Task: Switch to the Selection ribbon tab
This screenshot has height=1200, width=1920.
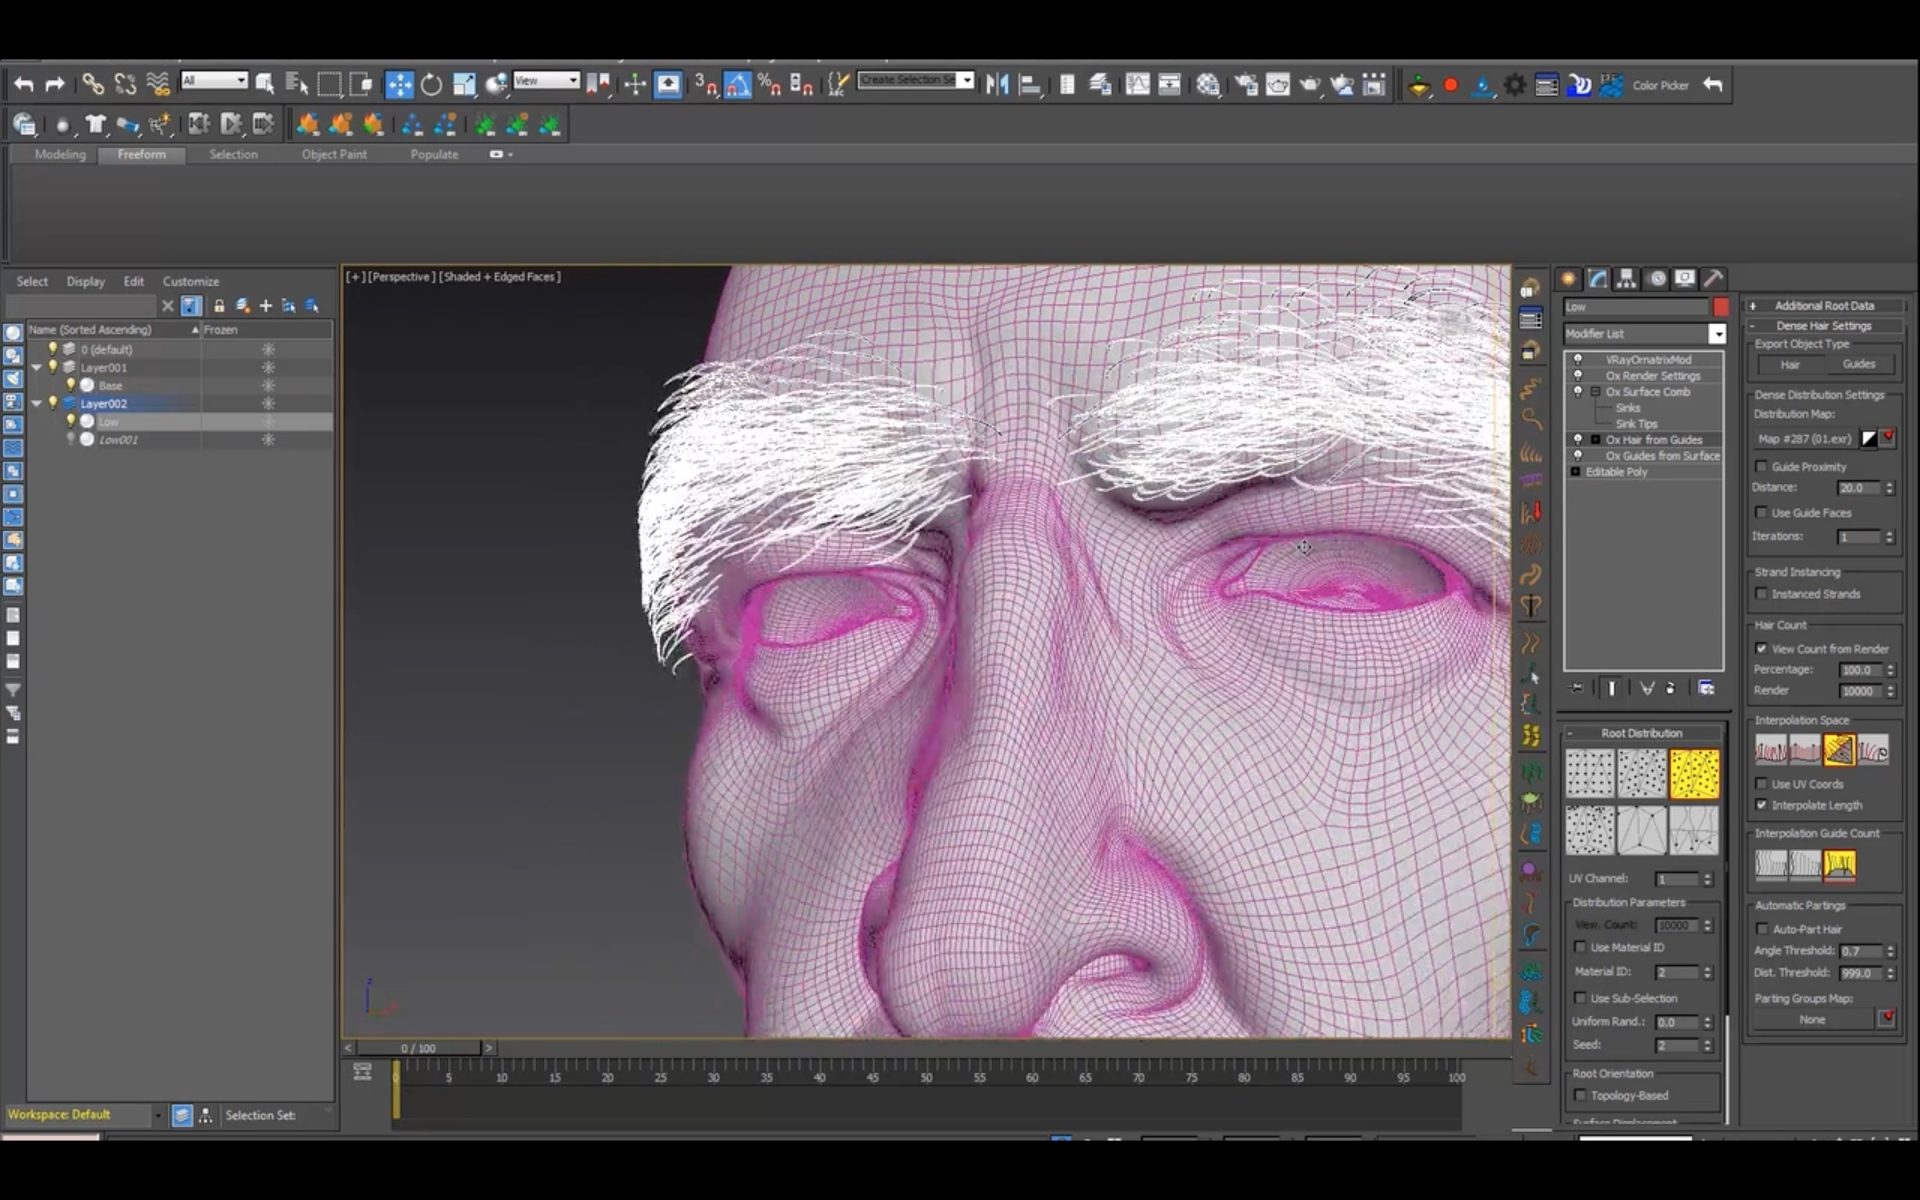Action: point(233,155)
